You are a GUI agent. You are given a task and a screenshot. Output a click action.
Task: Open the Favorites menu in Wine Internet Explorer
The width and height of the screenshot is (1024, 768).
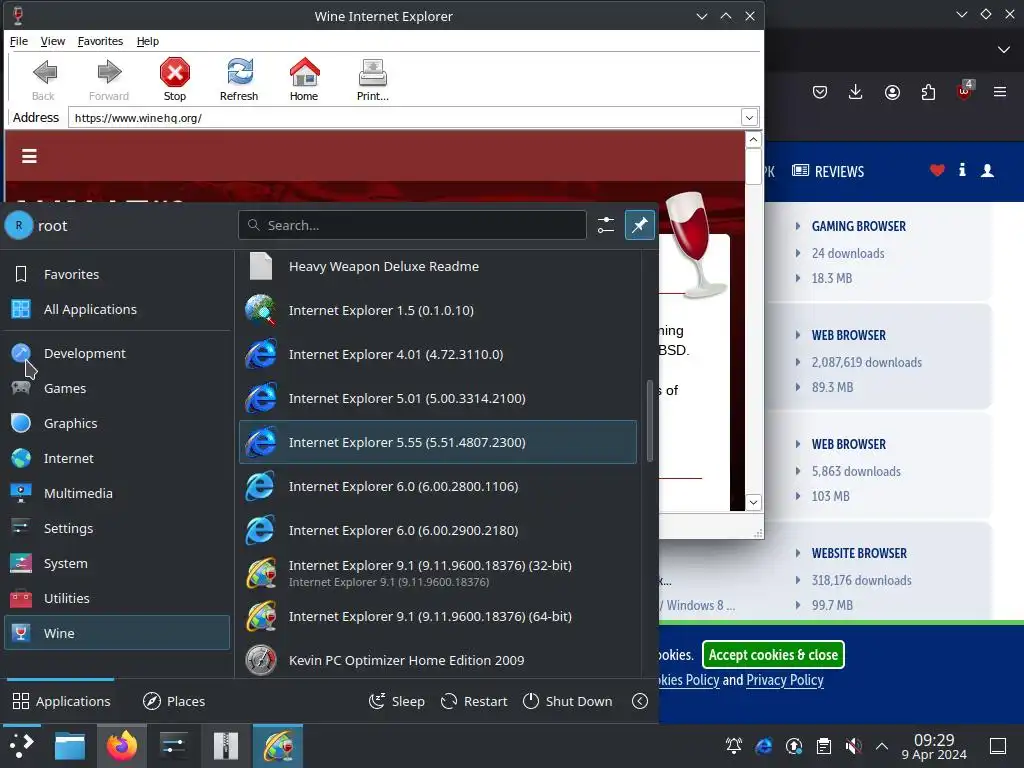click(x=100, y=41)
